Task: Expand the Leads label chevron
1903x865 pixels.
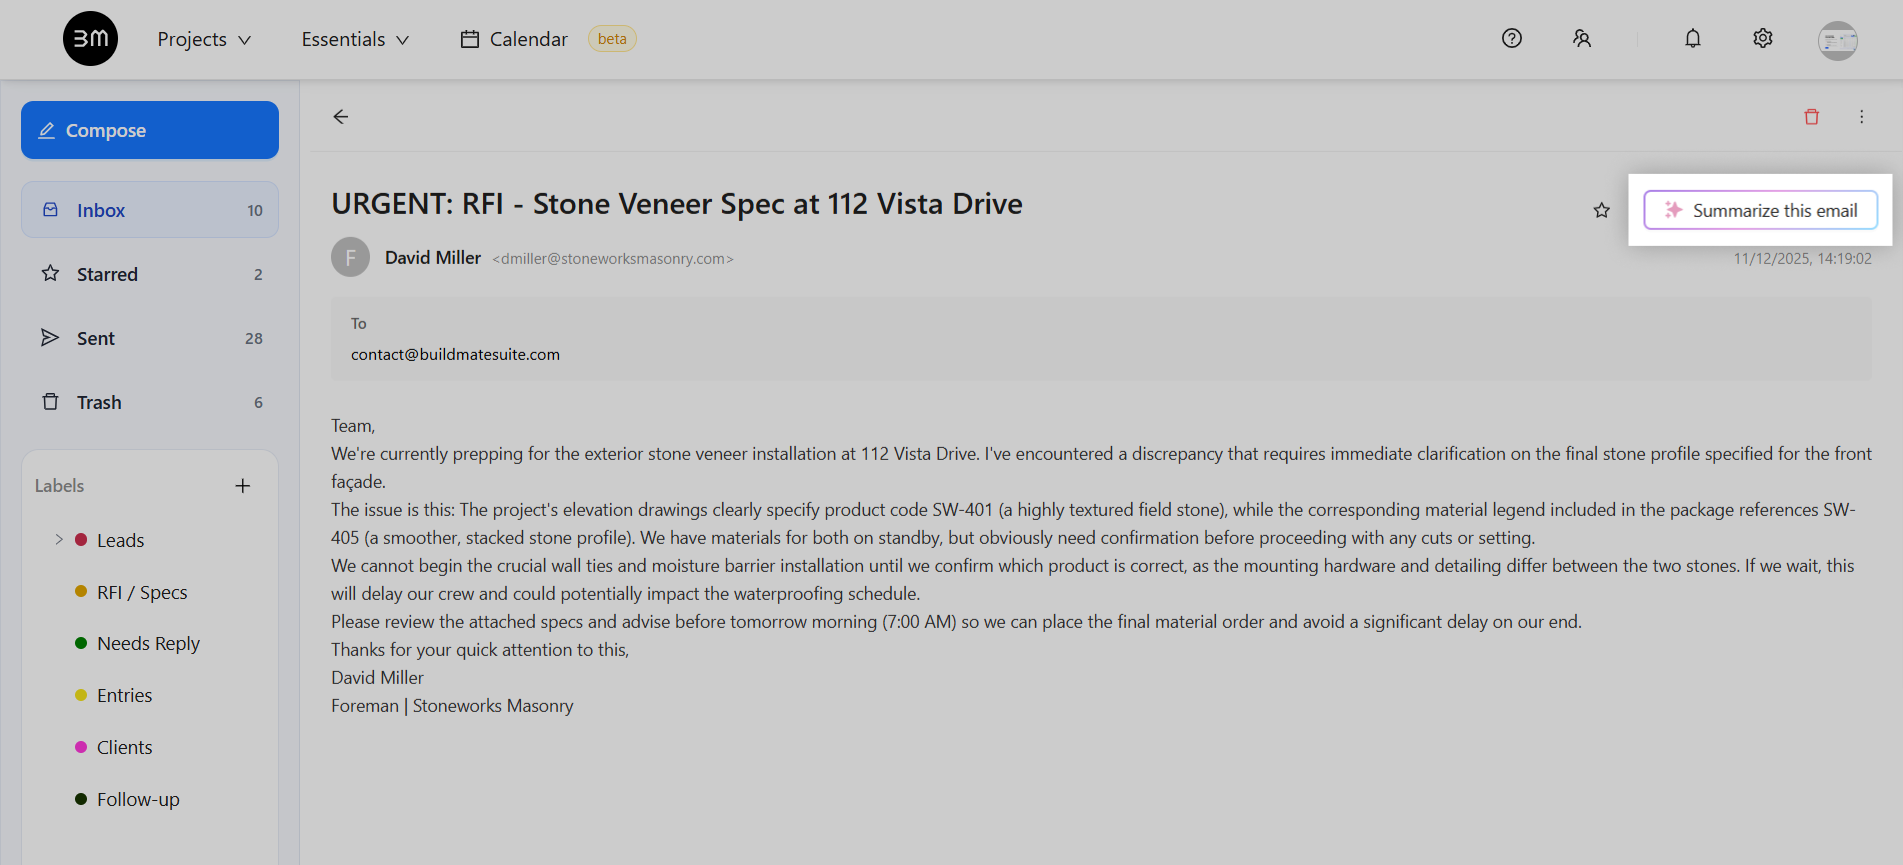Action: pos(59,540)
